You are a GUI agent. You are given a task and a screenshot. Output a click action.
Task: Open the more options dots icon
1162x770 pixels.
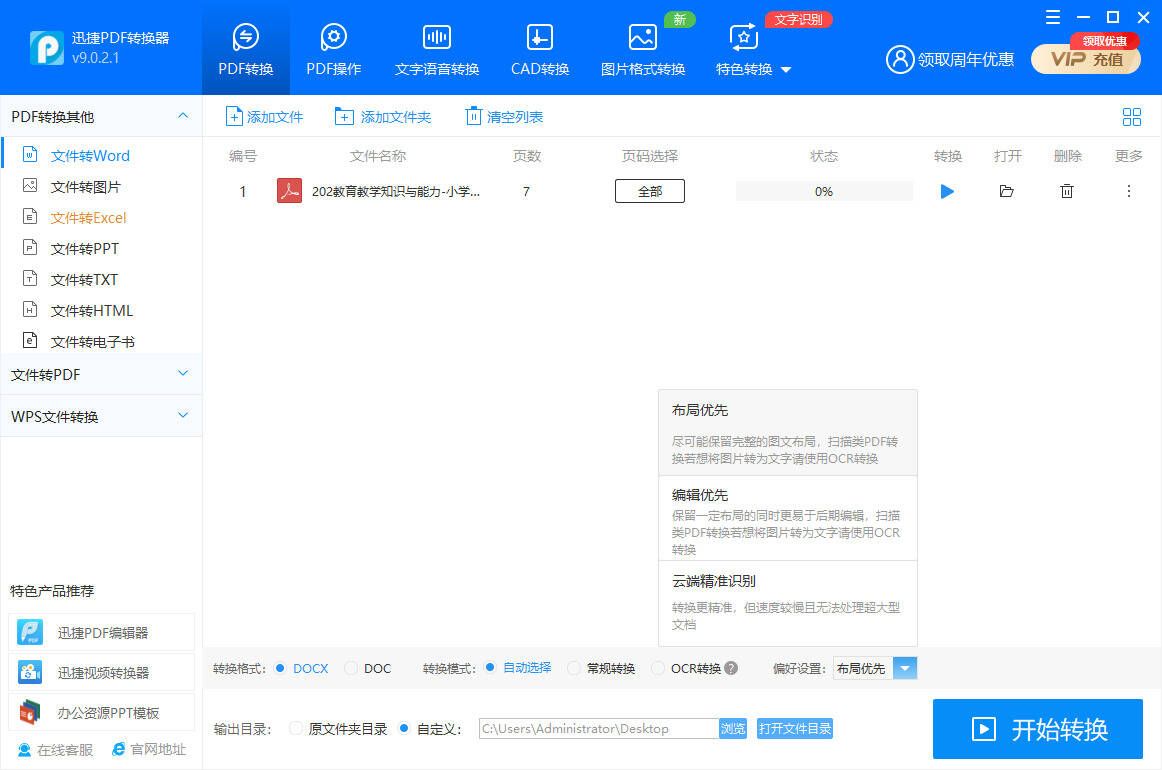tap(1129, 191)
